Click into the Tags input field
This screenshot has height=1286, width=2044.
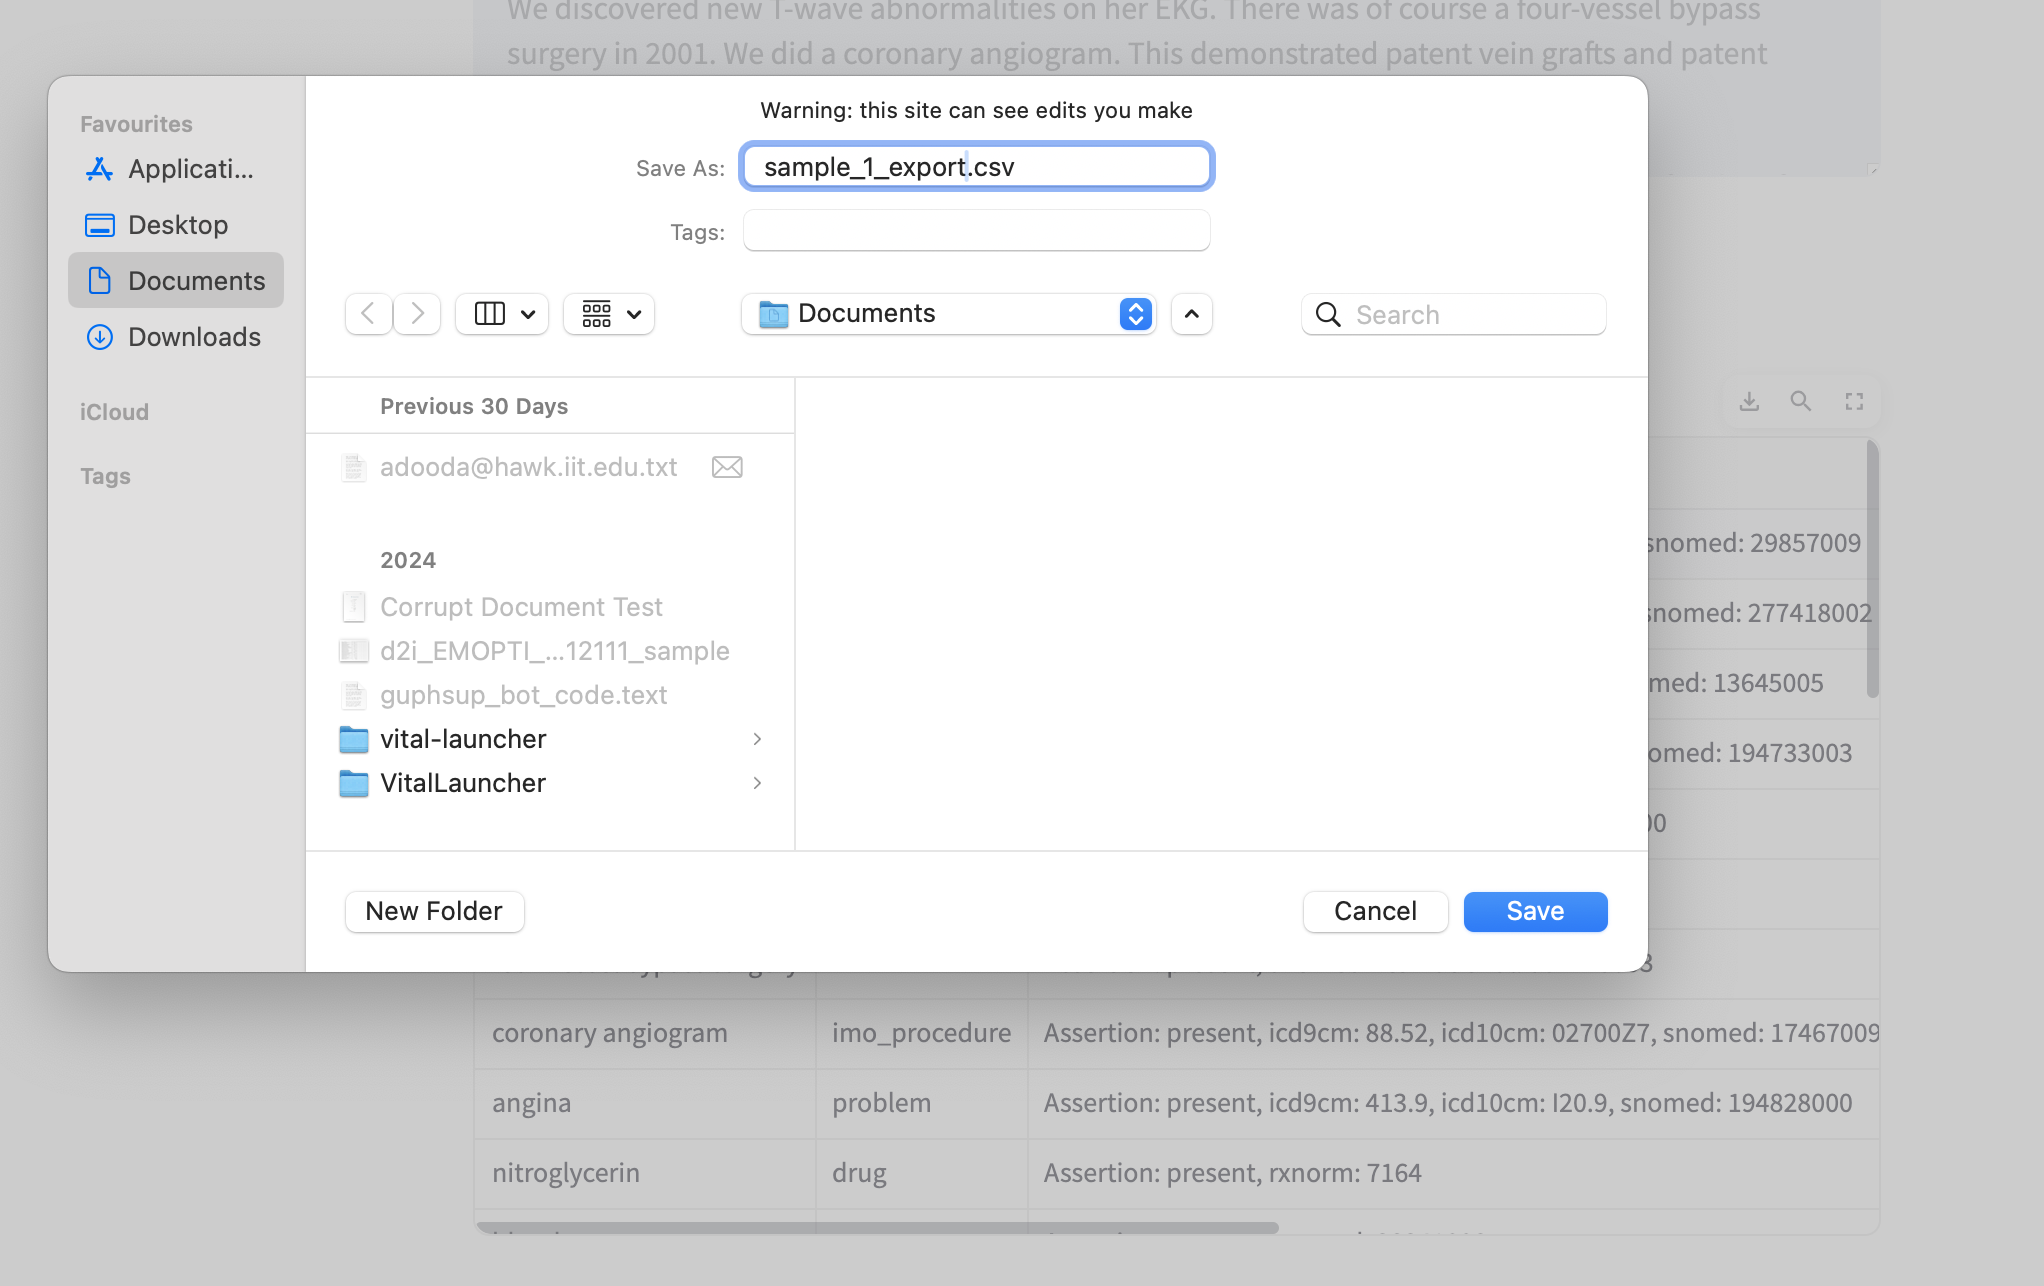pos(976,231)
